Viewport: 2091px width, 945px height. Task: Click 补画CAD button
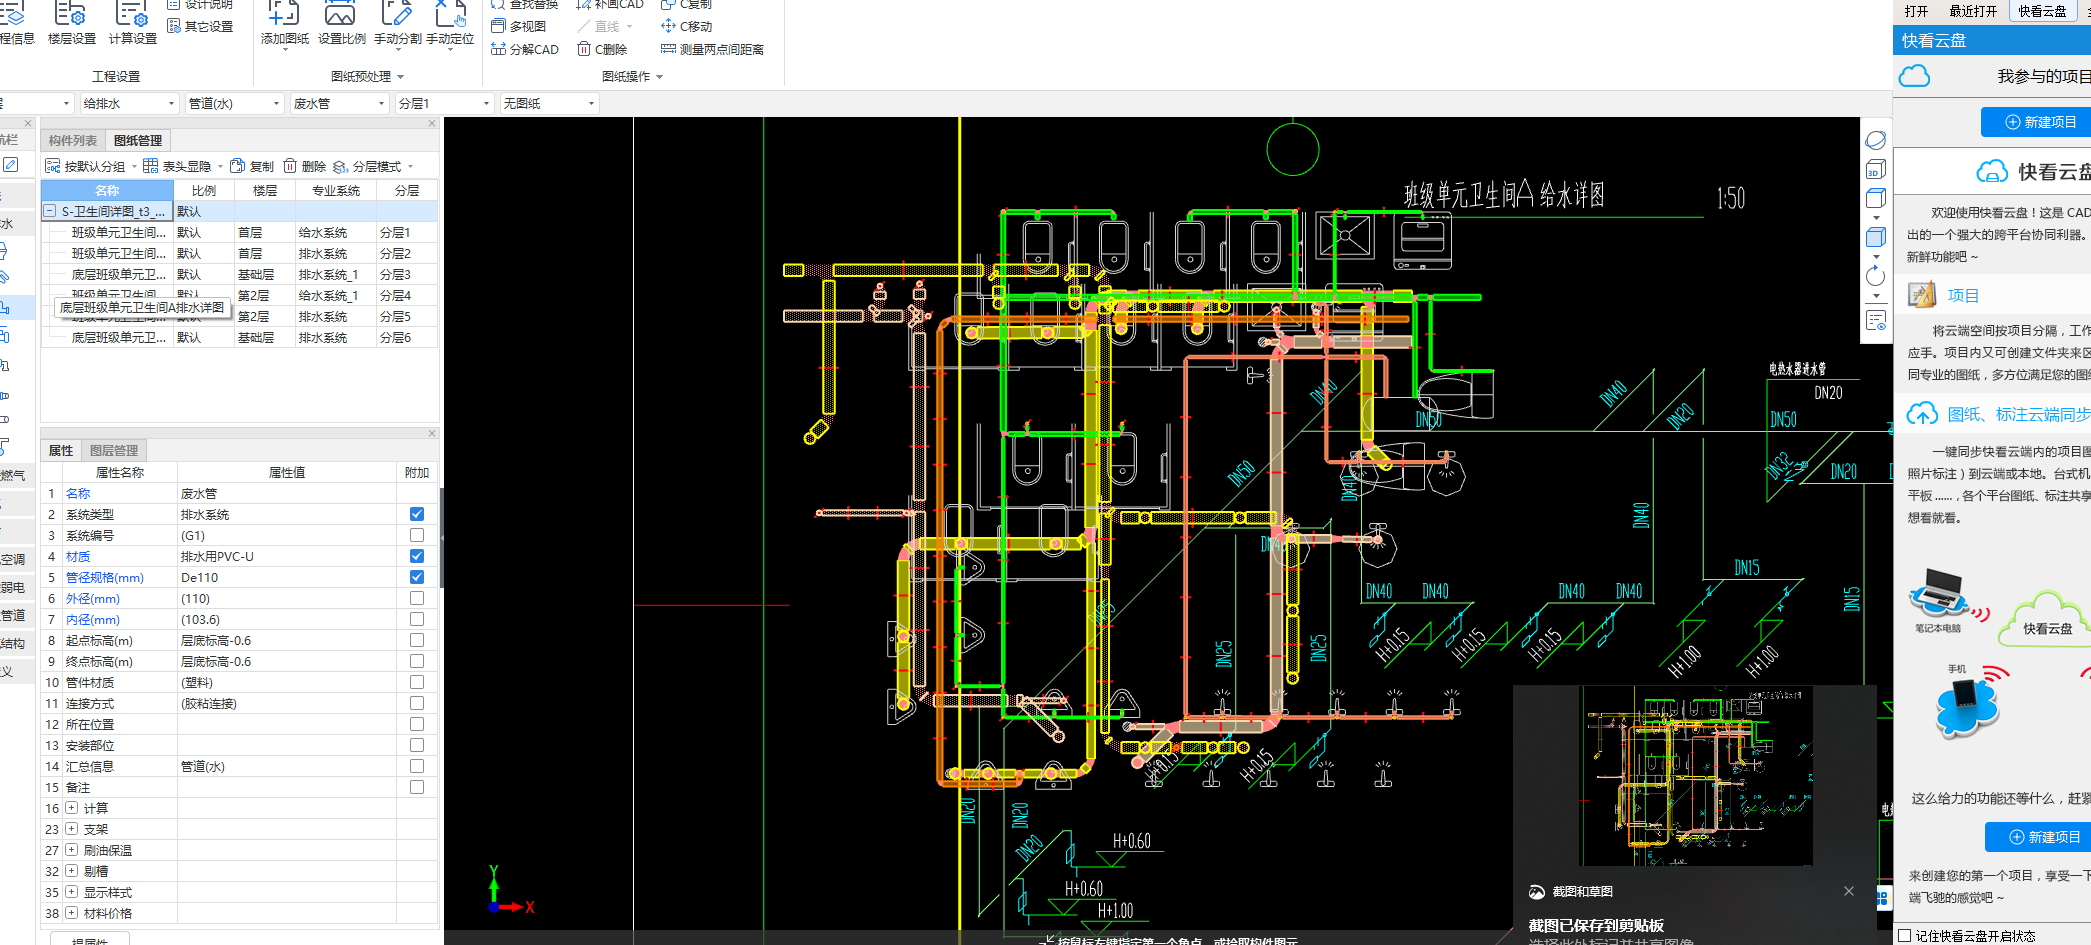click(610, 4)
